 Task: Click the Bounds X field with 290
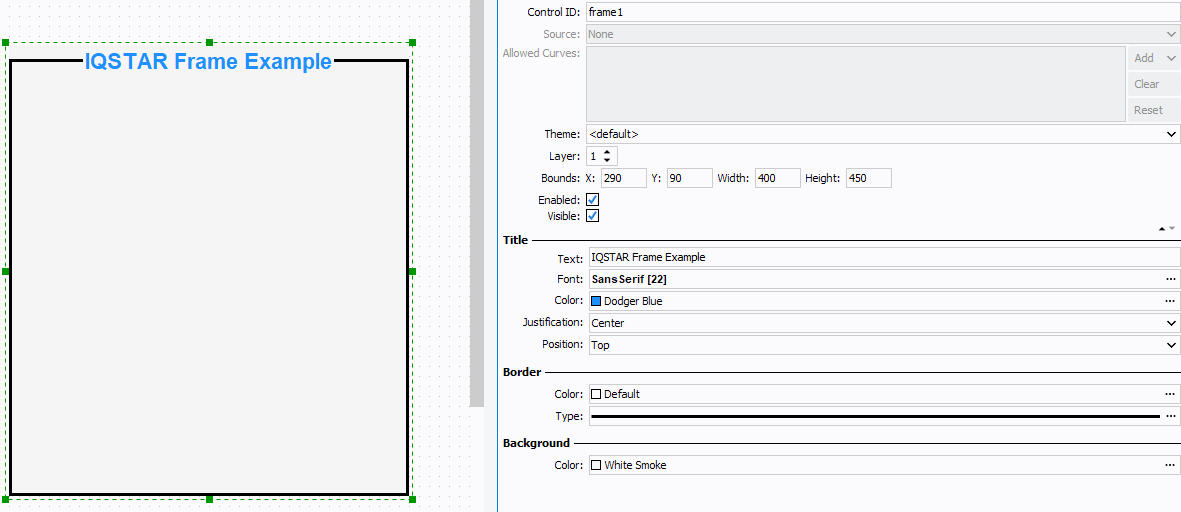tap(624, 178)
